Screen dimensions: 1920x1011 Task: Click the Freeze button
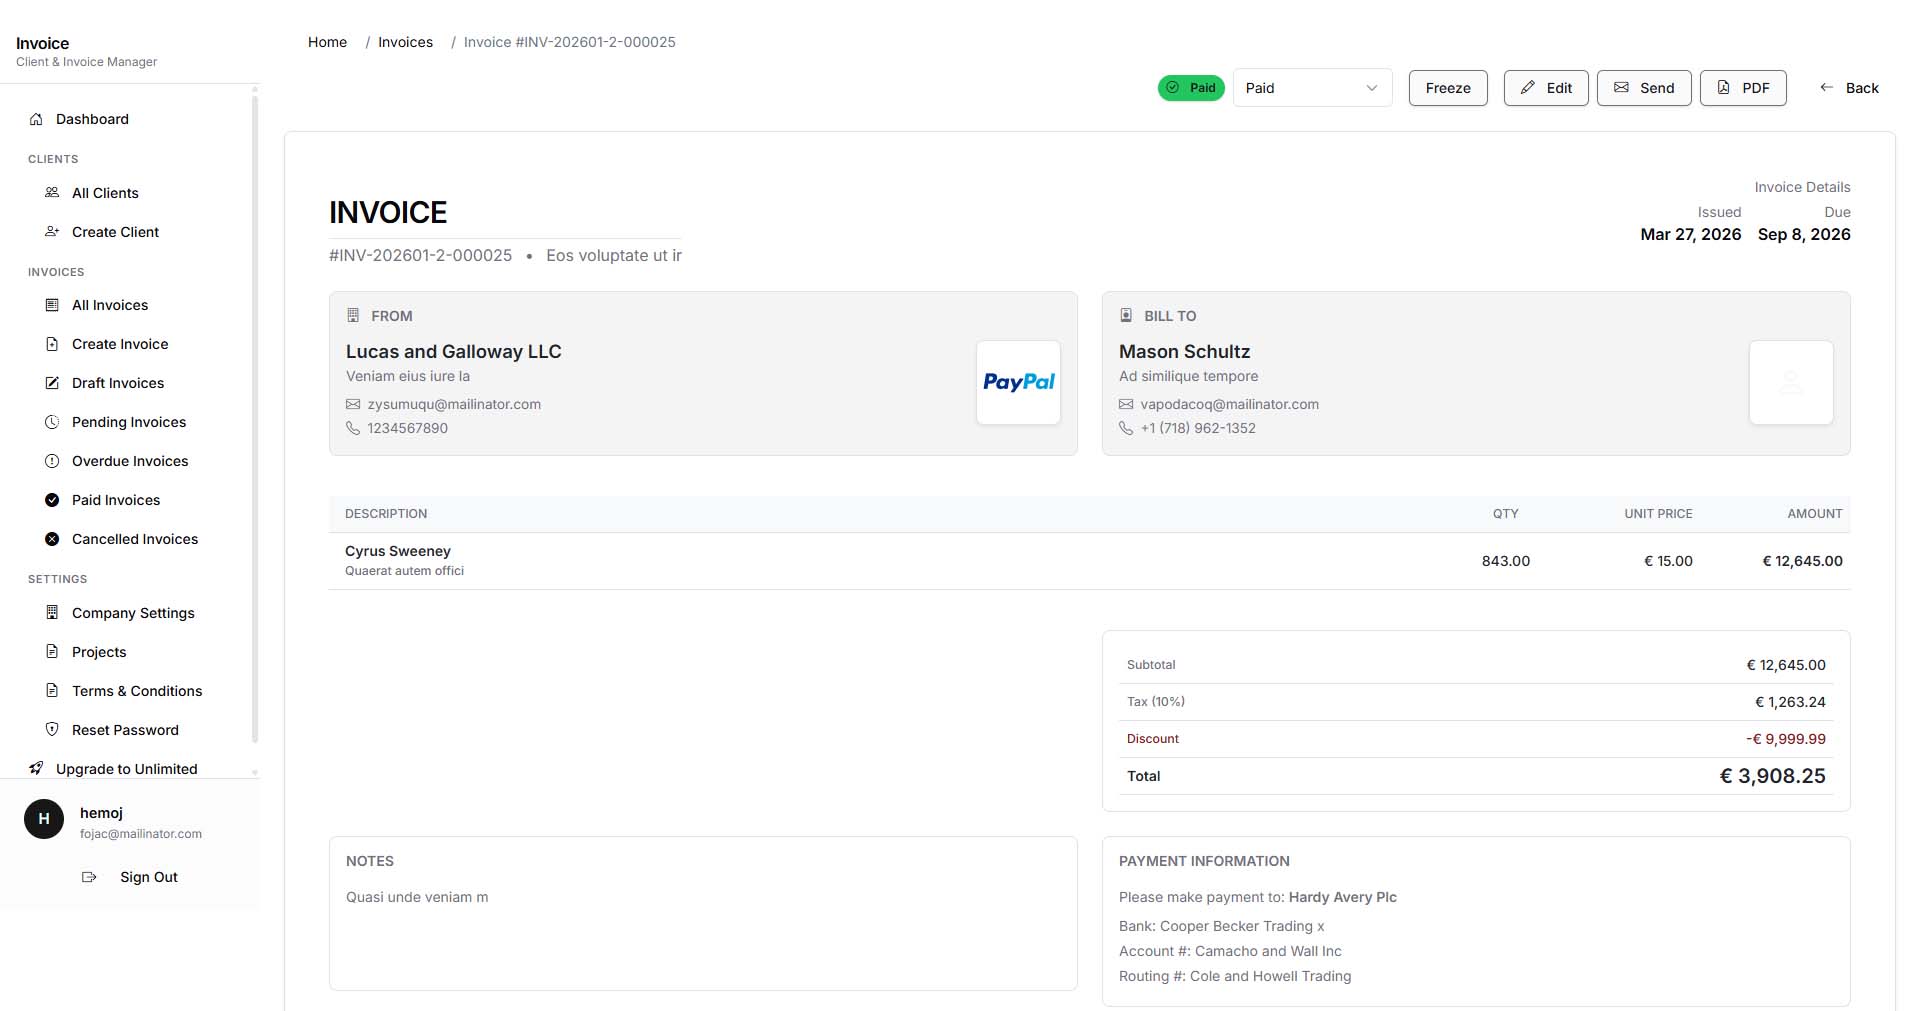(1448, 88)
